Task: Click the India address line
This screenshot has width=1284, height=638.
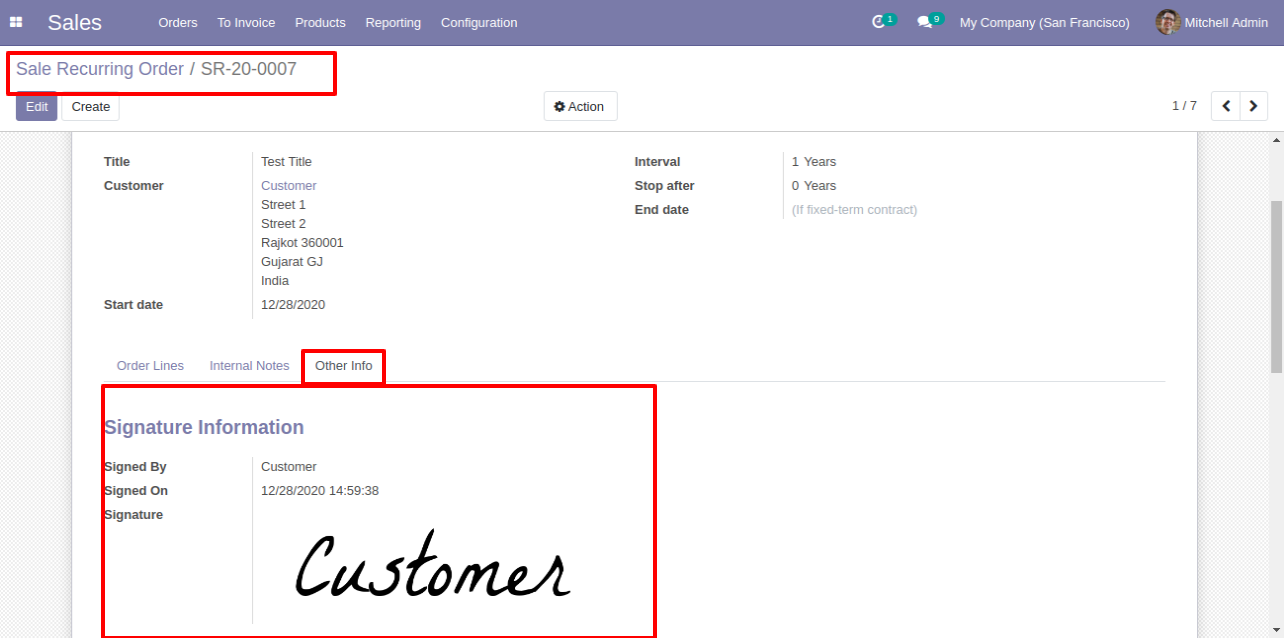Action: pyautogui.click(x=275, y=281)
